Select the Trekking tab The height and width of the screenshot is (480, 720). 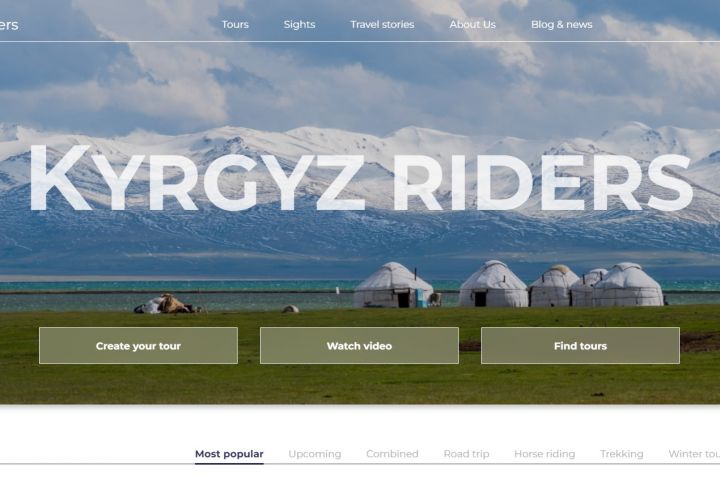[621, 454]
